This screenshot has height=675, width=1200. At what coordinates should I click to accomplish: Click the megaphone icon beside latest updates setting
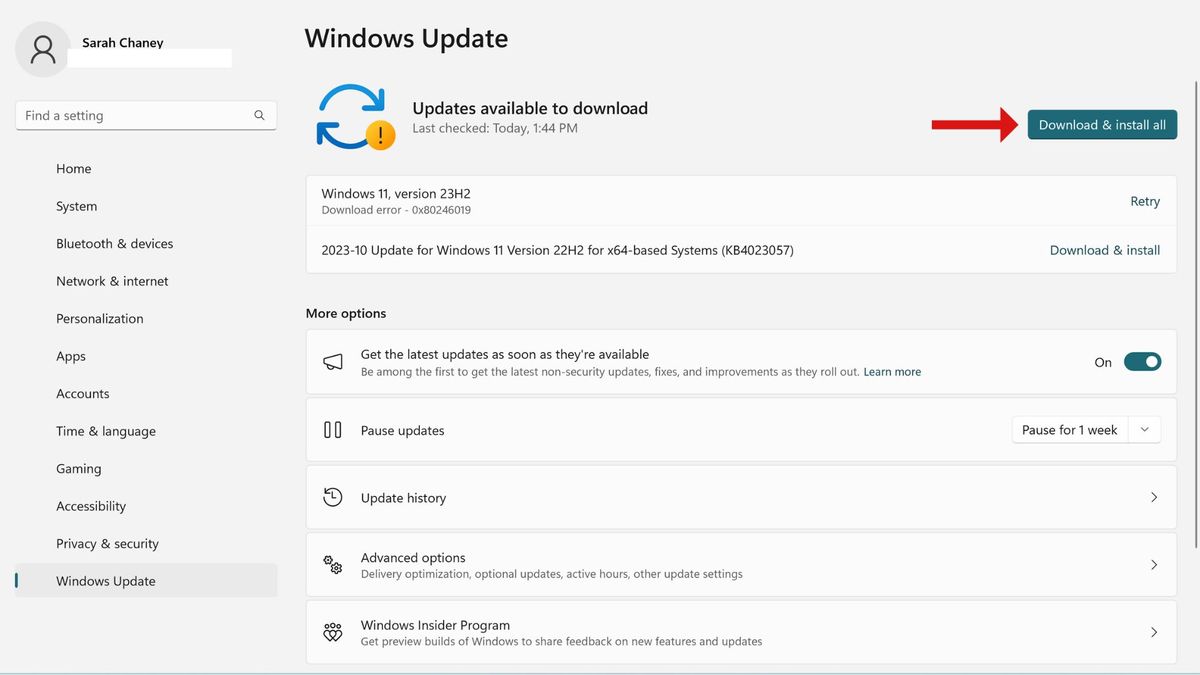pyautogui.click(x=332, y=361)
